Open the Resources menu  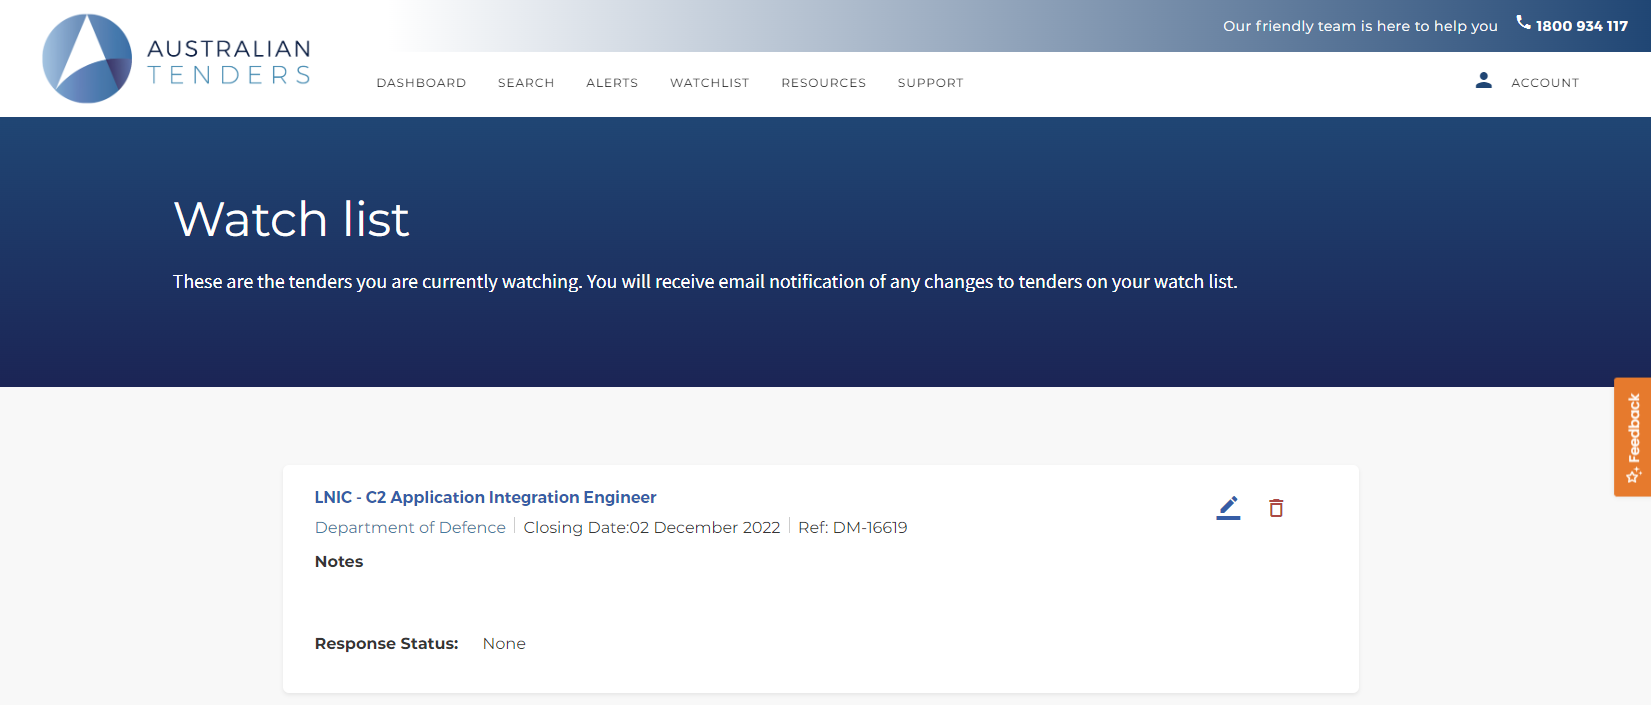coord(824,83)
